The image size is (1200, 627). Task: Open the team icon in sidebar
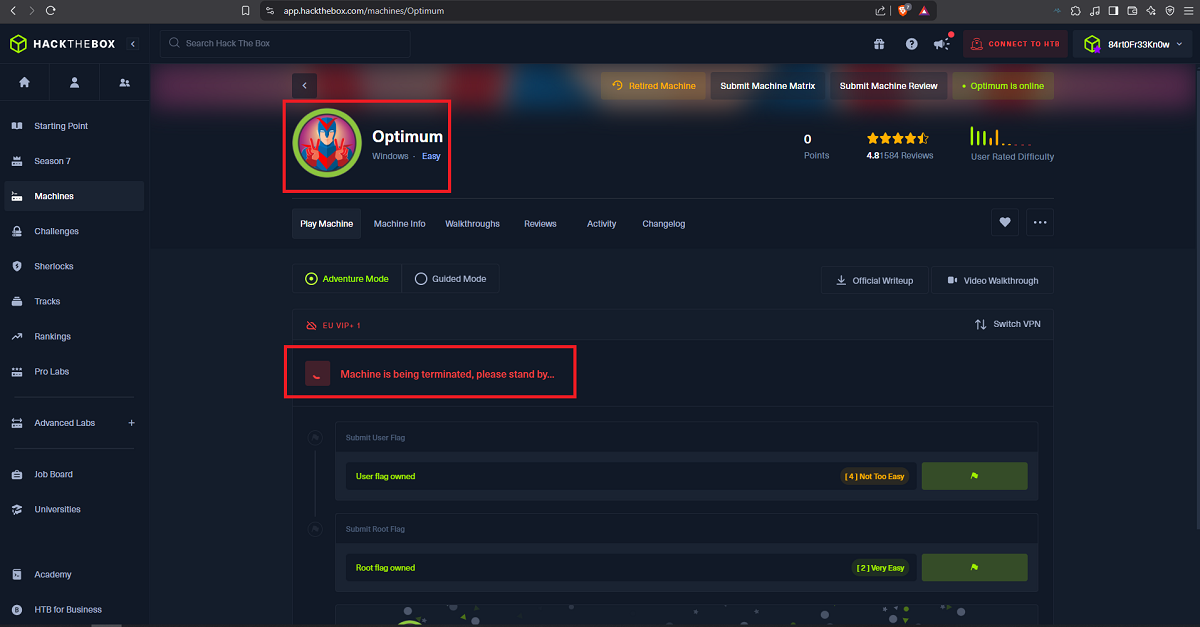(x=124, y=82)
